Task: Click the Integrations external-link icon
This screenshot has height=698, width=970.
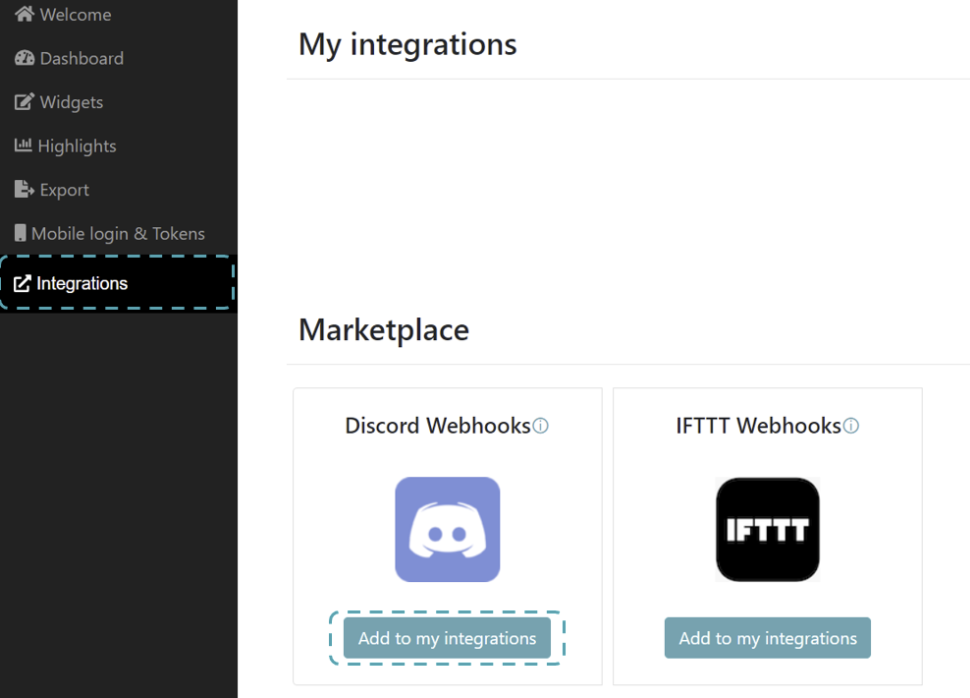Action: [22, 284]
